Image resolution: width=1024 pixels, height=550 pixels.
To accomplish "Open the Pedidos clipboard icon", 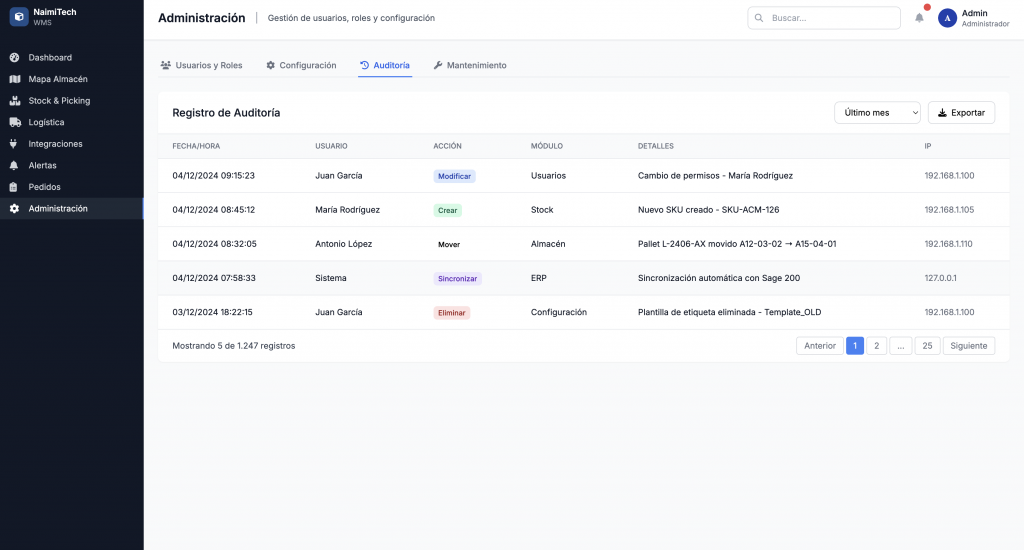I will [x=14, y=187].
